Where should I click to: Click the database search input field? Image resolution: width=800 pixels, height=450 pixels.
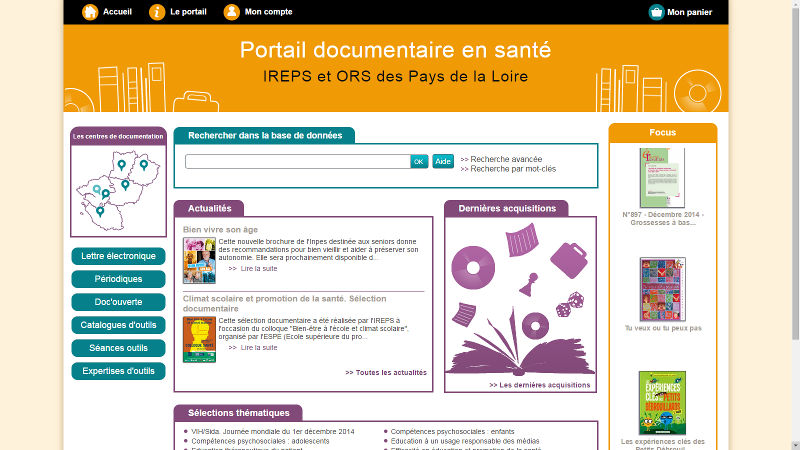click(x=297, y=162)
